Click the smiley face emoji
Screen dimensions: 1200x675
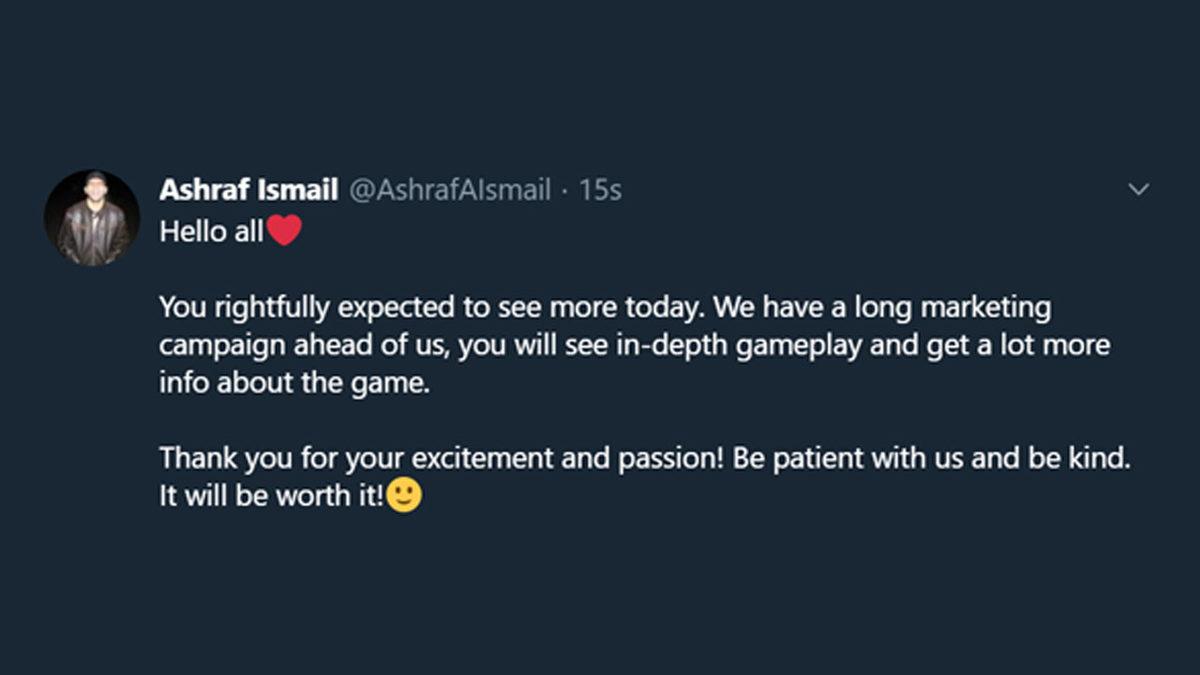pyautogui.click(x=403, y=496)
